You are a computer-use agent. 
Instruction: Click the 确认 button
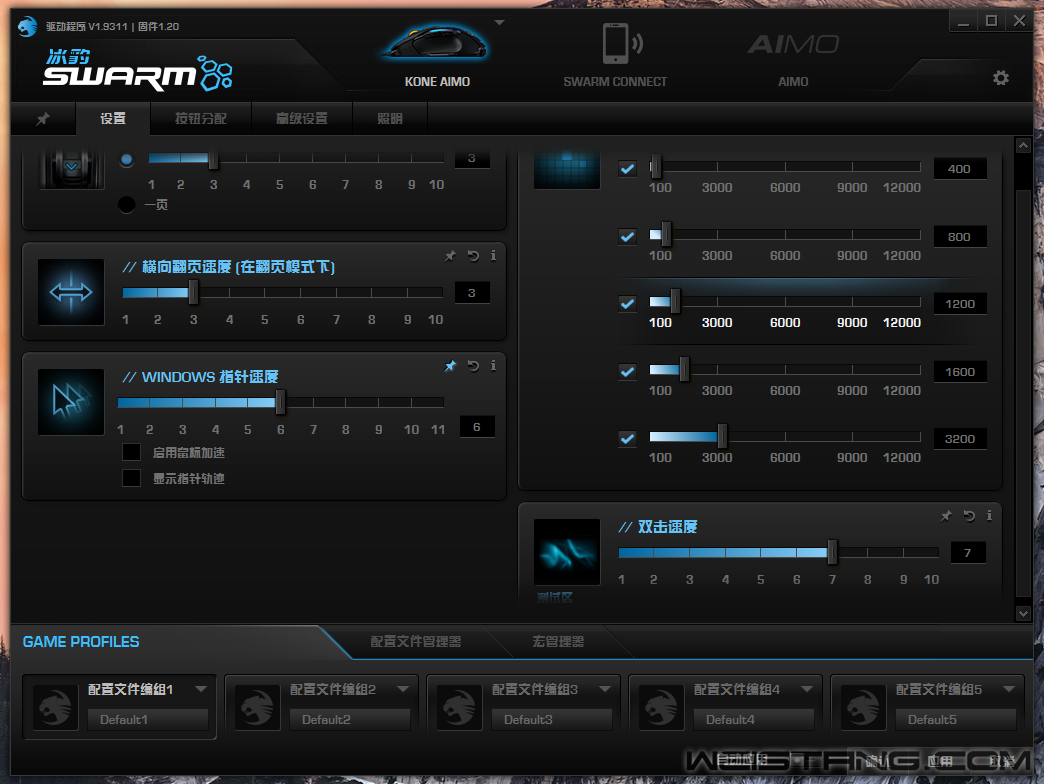tap(878, 760)
